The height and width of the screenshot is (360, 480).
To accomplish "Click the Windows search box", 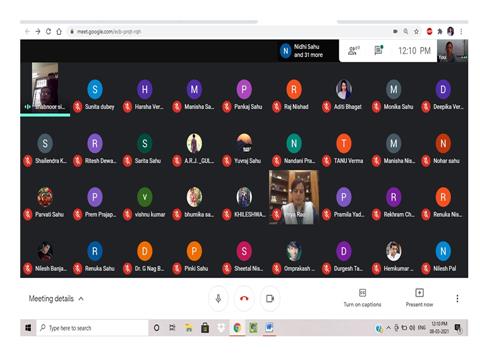I will (x=93, y=328).
